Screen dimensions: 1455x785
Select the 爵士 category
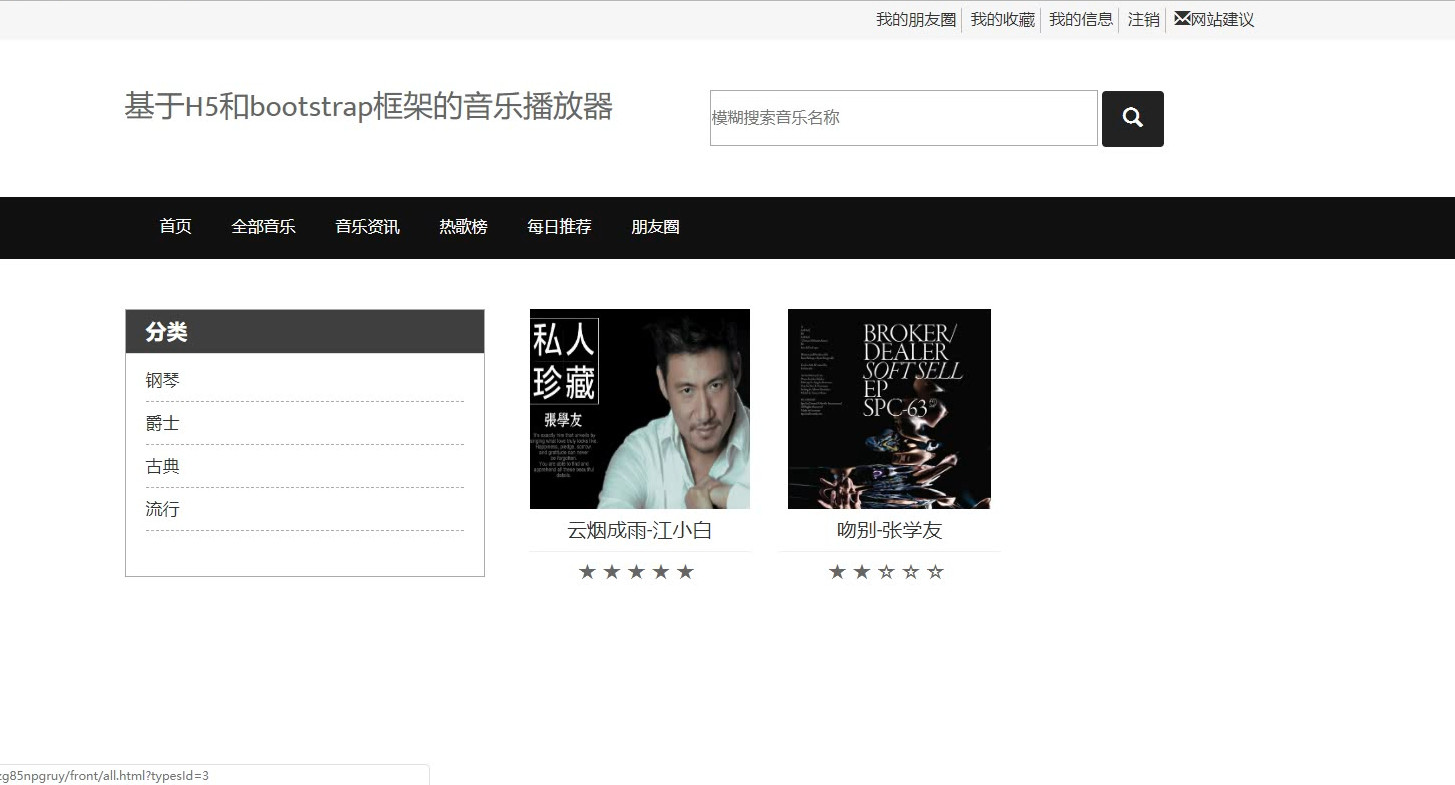click(162, 424)
